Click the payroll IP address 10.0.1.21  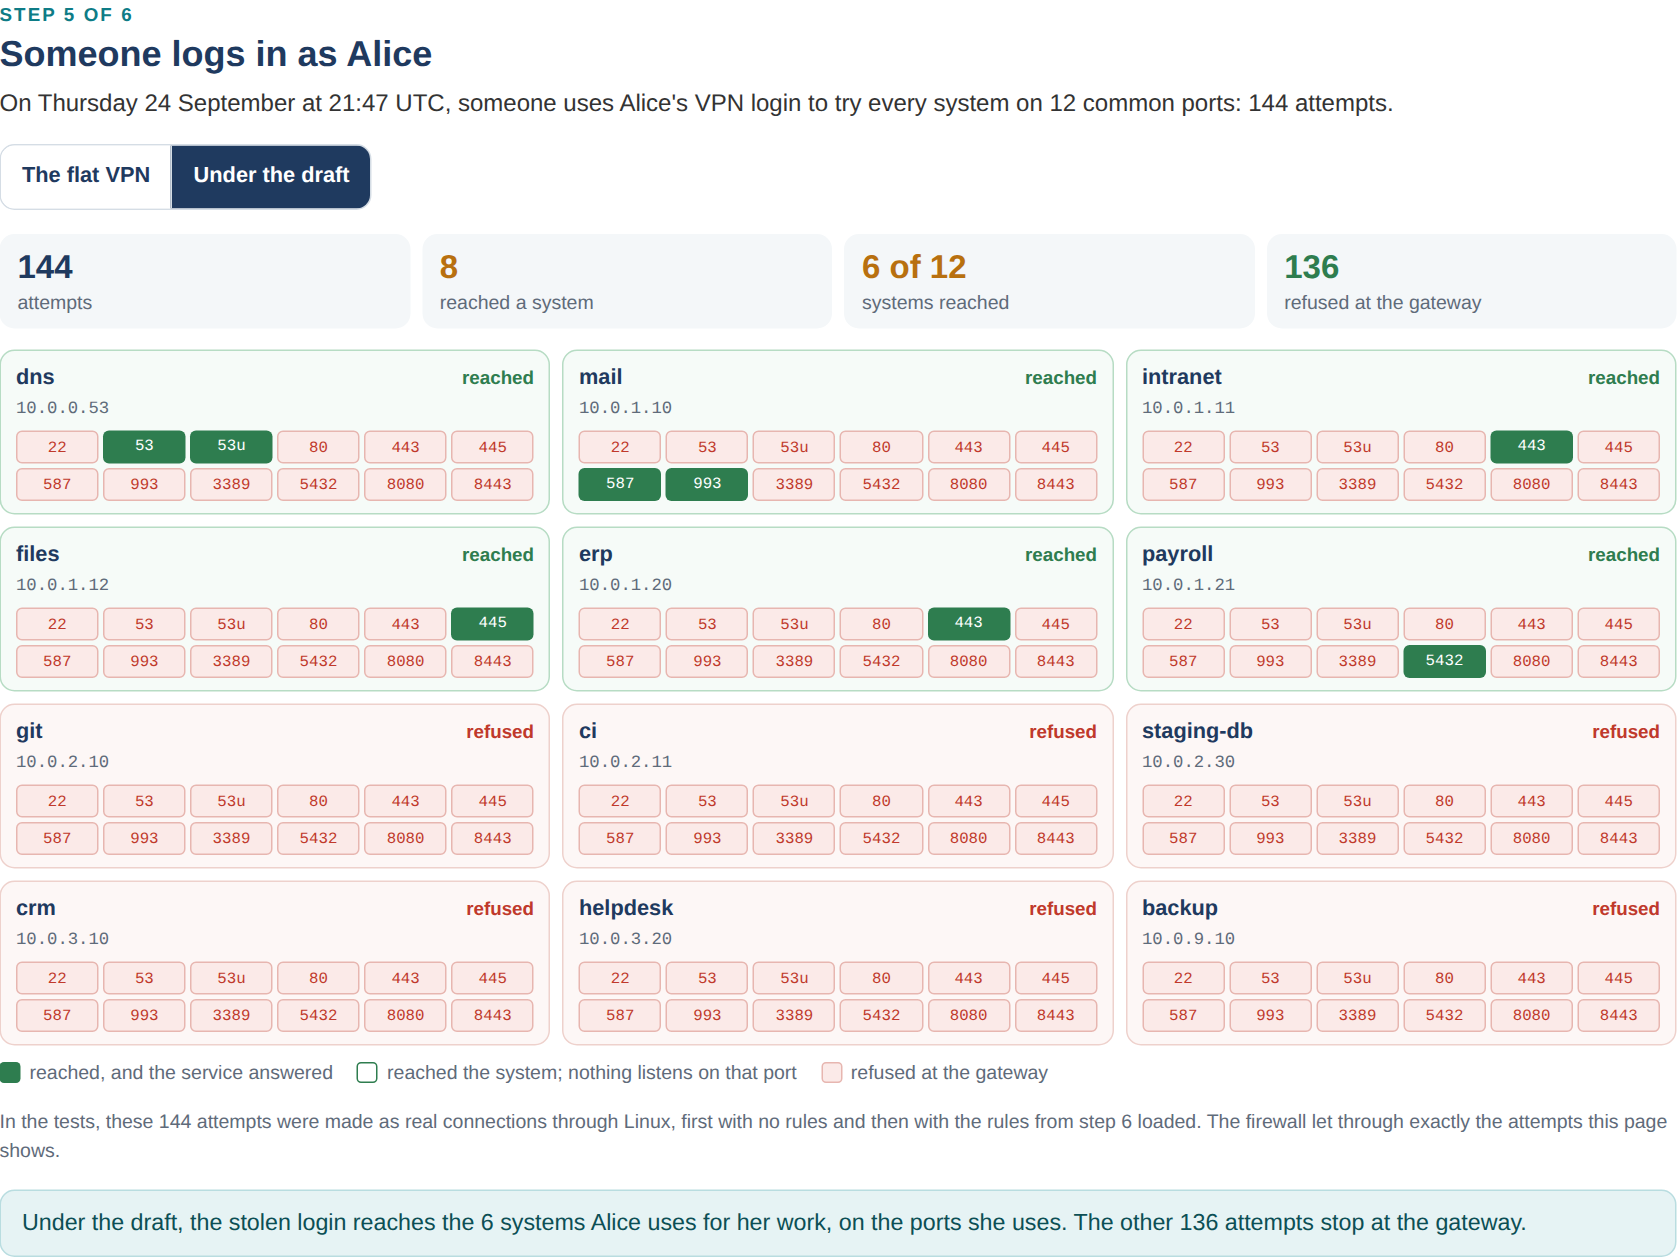coord(1188,585)
